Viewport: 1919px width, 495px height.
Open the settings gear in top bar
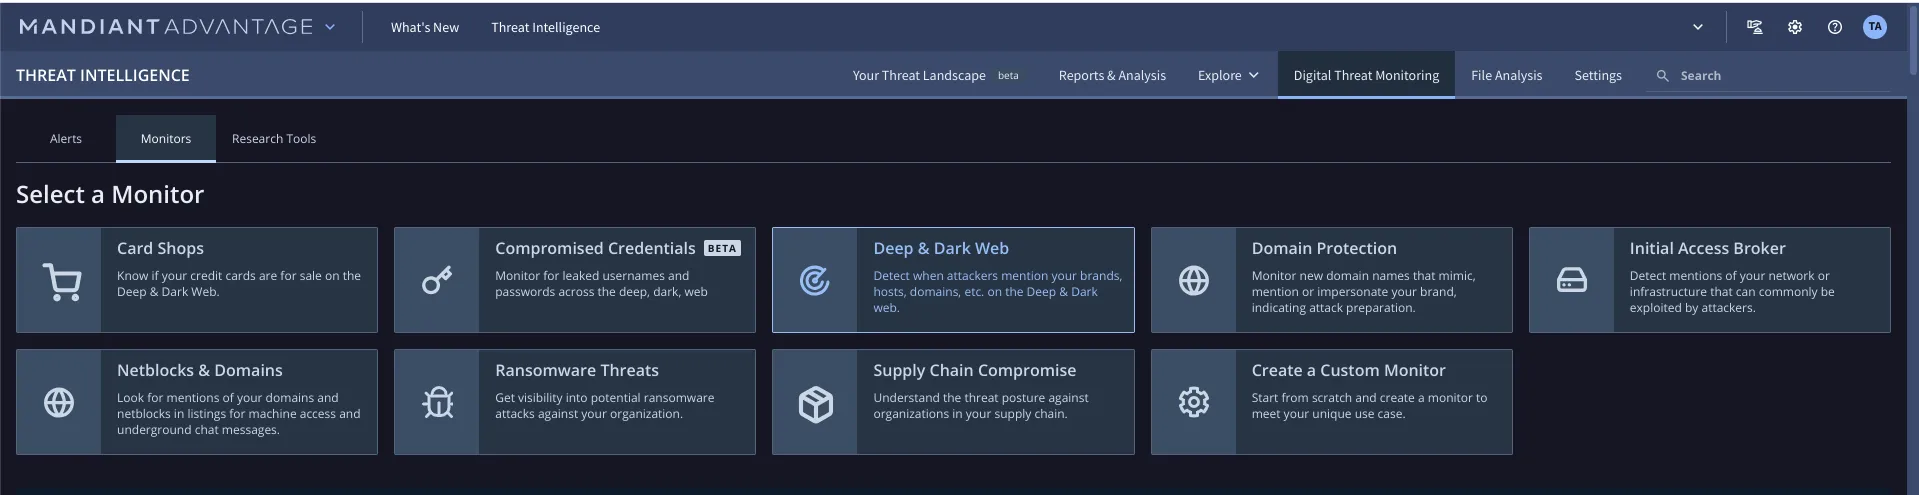coord(1794,28)
